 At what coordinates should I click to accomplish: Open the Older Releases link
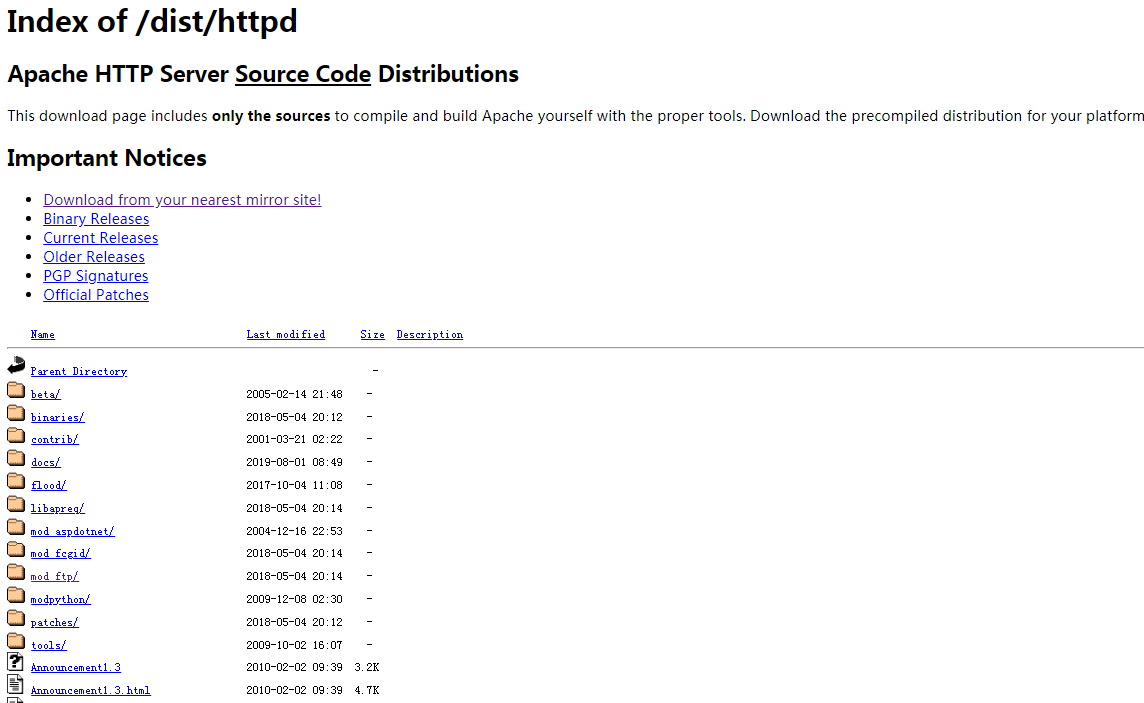pos(94,257)
